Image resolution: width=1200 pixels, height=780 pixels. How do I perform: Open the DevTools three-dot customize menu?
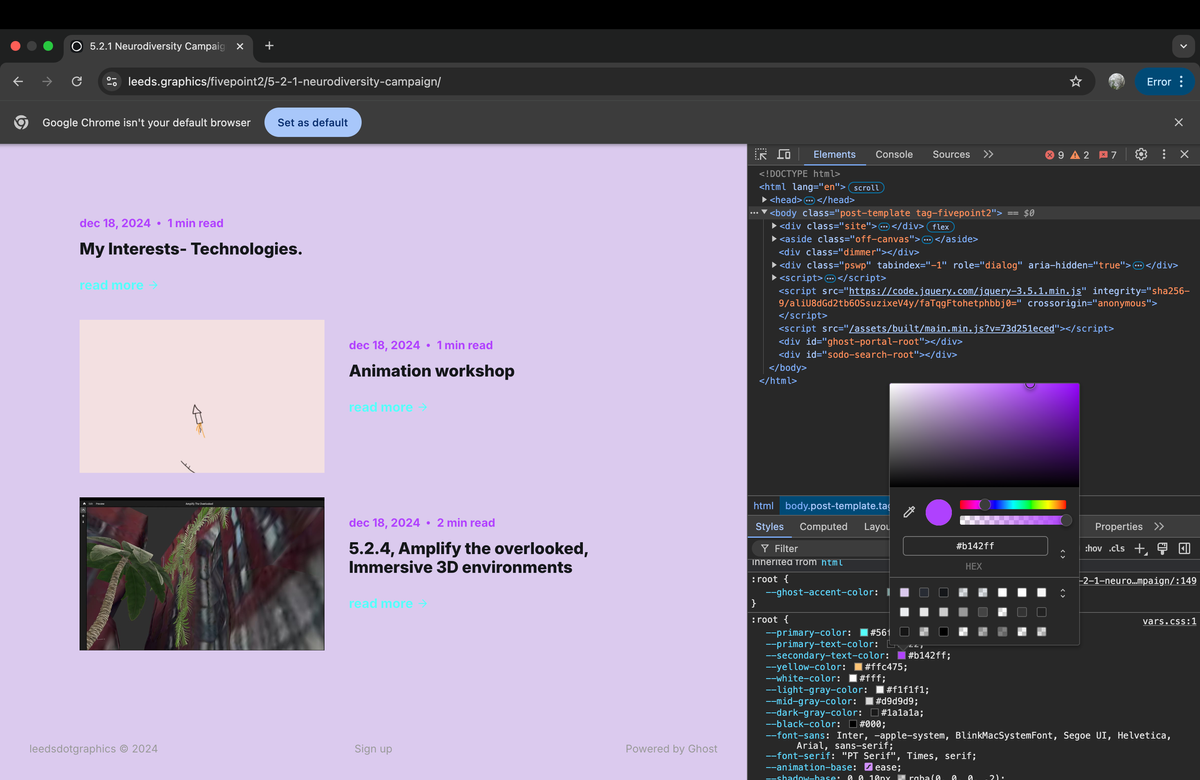(1163, 154)
